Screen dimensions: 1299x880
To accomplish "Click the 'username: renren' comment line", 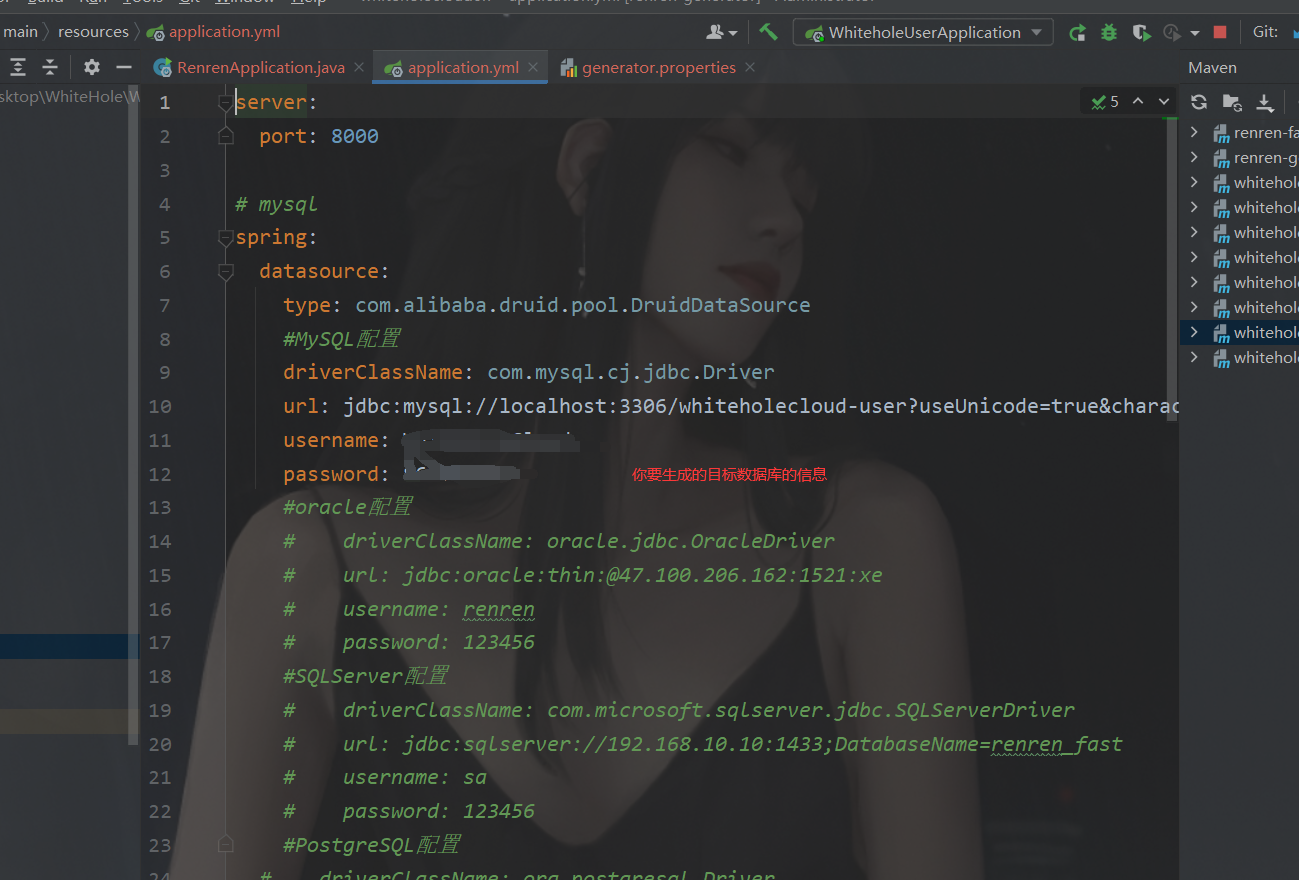I will pyautogui.click(x=409, y=609).
